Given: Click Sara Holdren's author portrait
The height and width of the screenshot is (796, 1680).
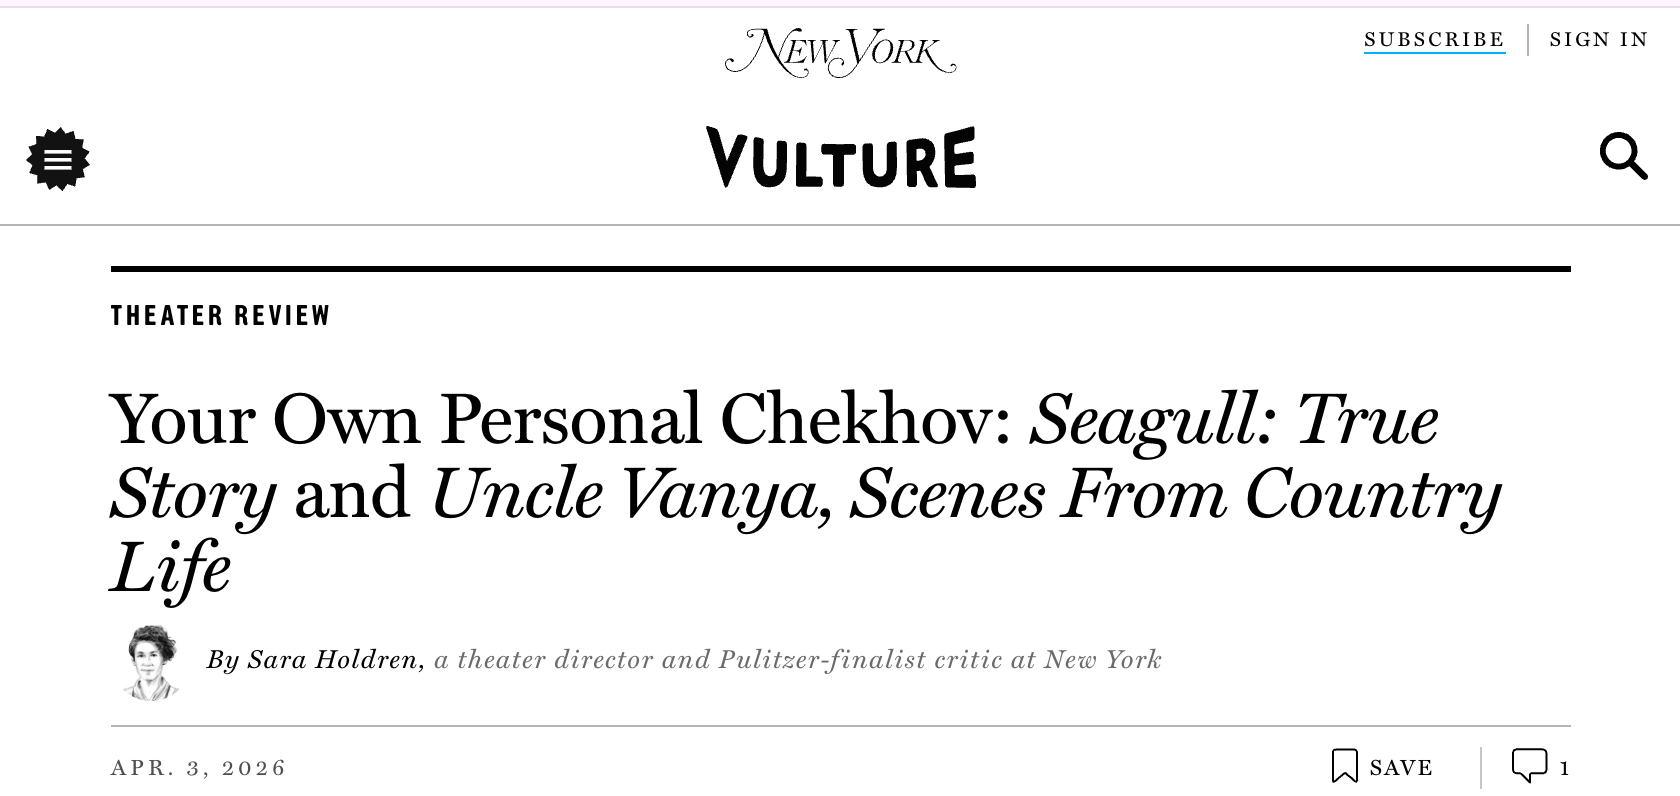Looking at the screenshot, I should click(x=151, y=662).
